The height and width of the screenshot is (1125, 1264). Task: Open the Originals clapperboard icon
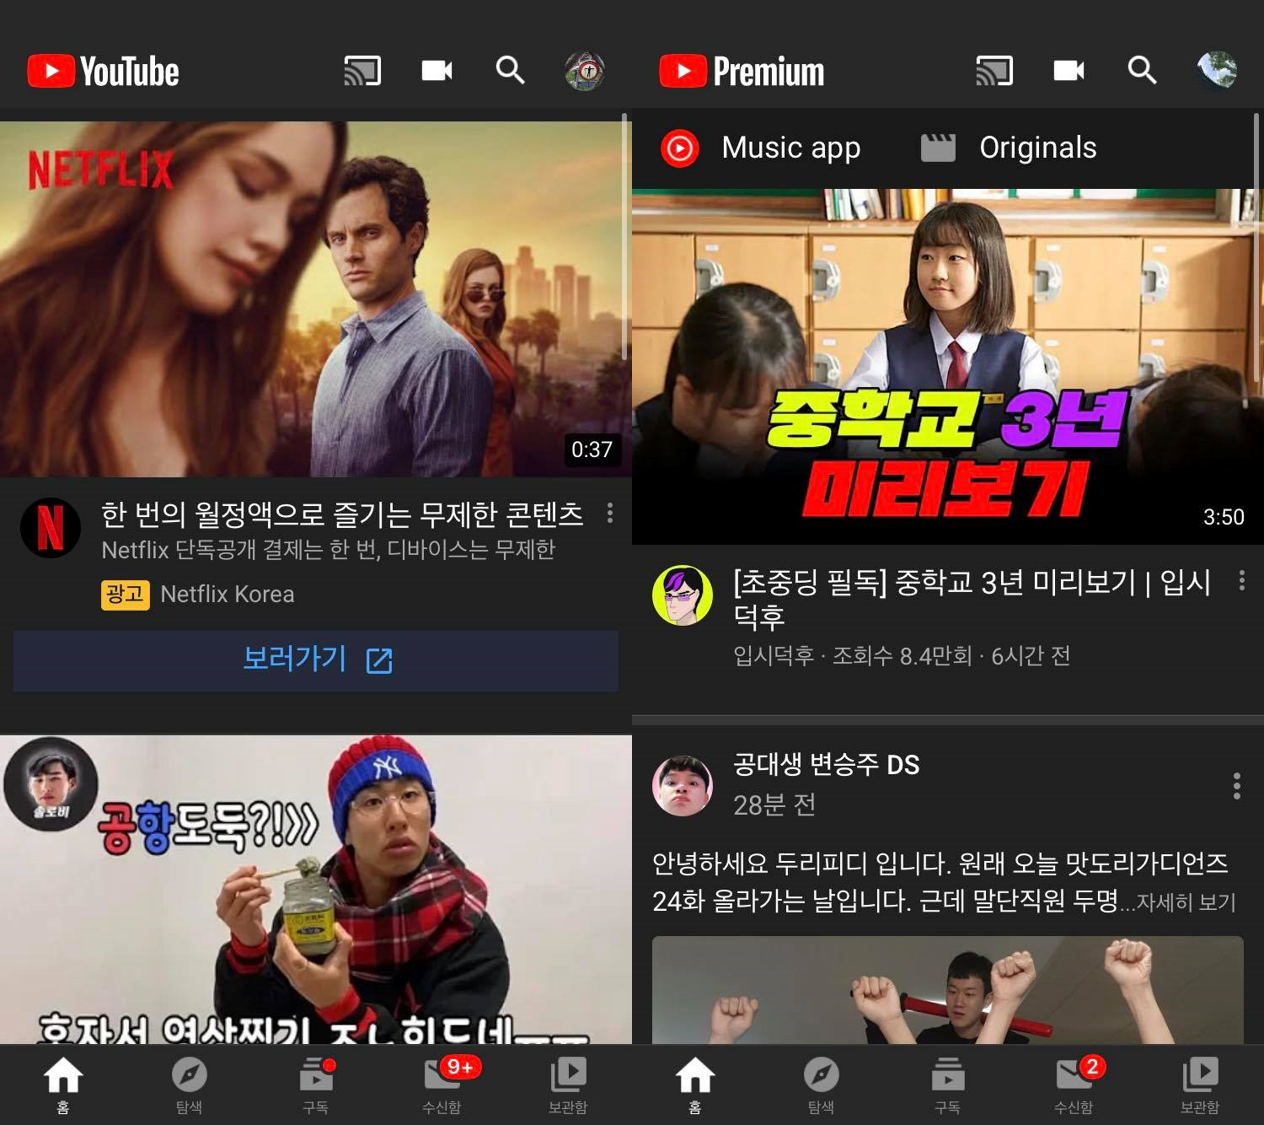(938, 148)
